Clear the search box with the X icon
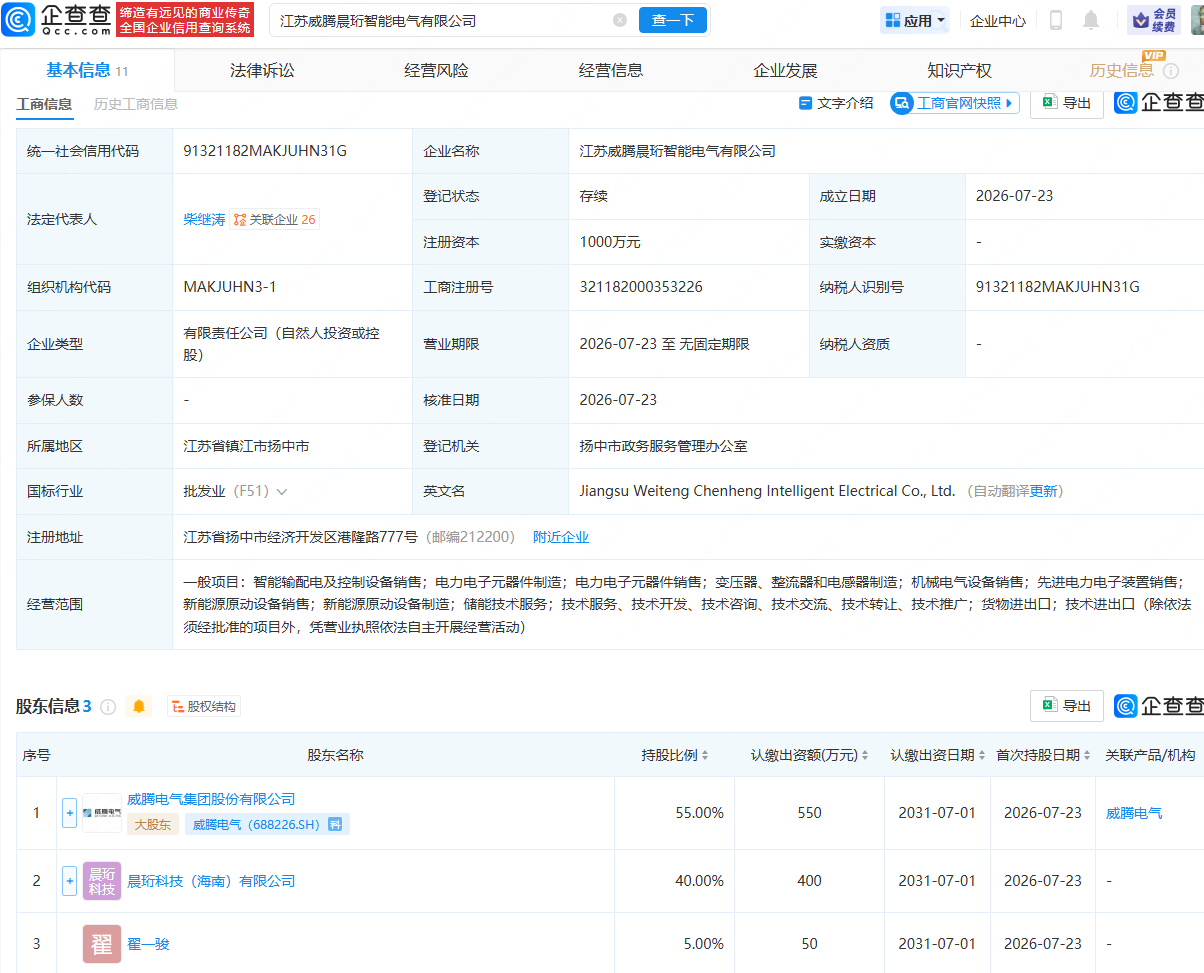 620,20
